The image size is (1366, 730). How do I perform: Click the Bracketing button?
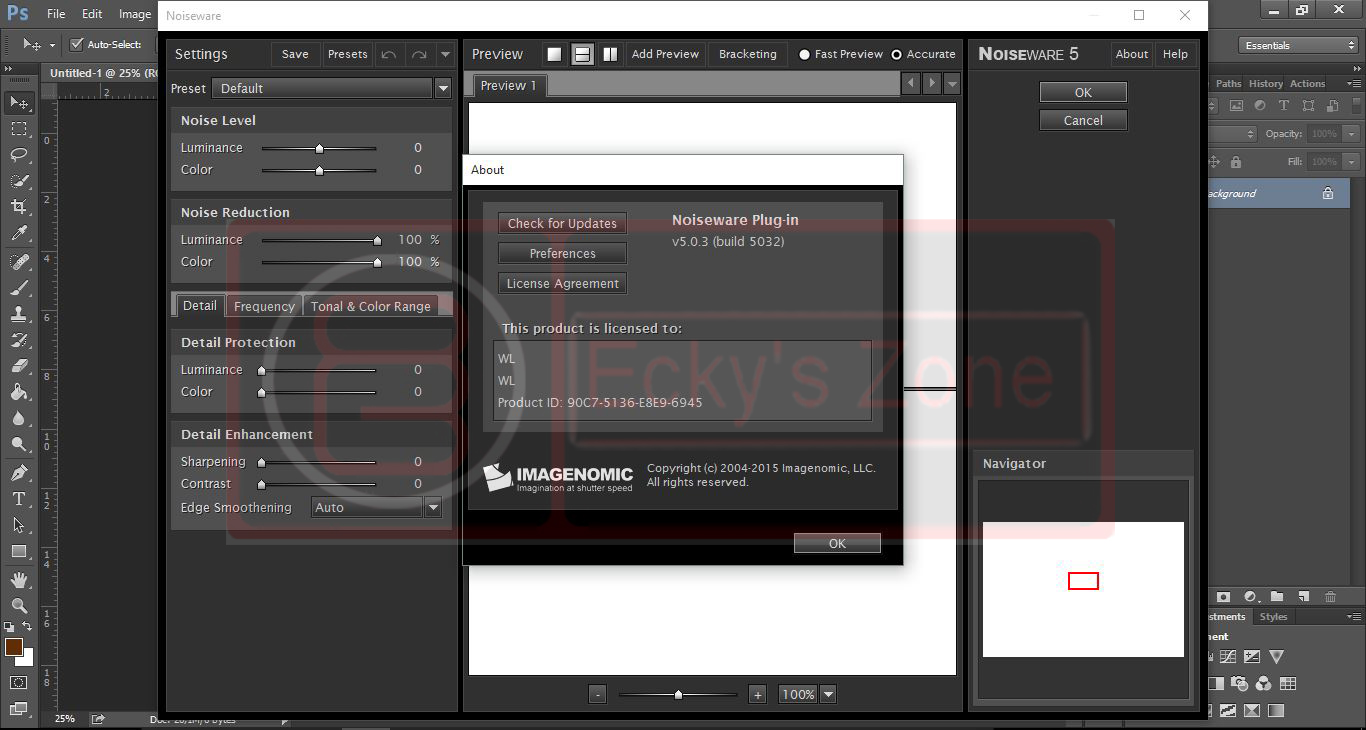coord(747,54)
